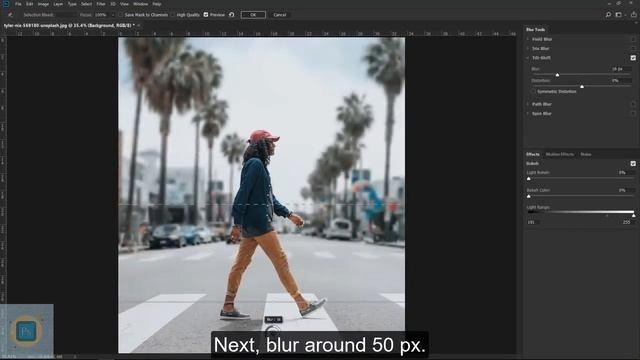Image resolution: width=640 pixels, height=360 pixels.
Task: Open the Layer menu
Action: click(x=58, y=4)
